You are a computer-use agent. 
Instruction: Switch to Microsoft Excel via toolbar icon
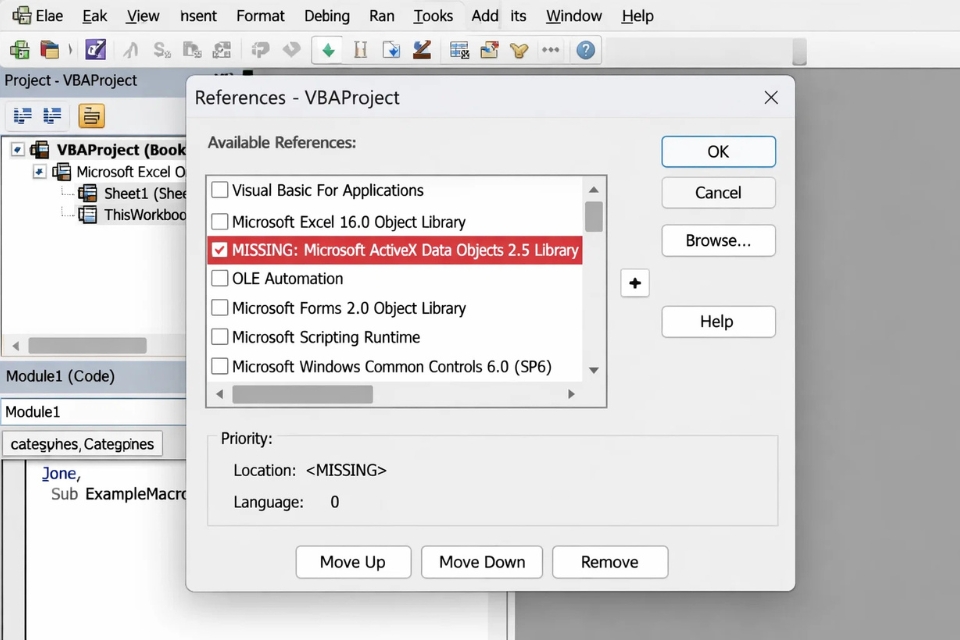[x=19, y=49]
